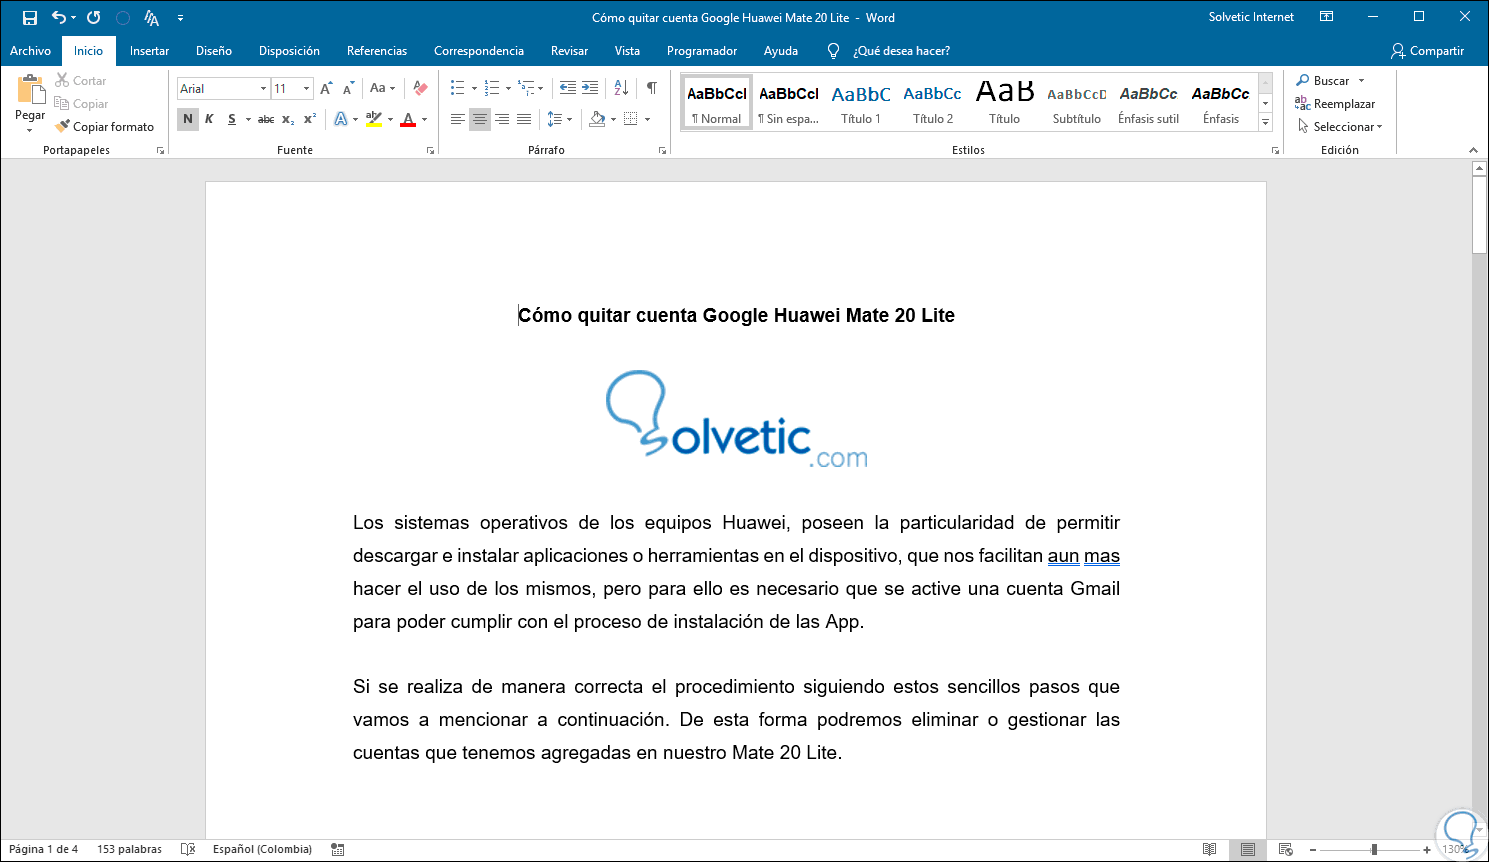Undo the last action in the quick access toolbar

(59, 18)
